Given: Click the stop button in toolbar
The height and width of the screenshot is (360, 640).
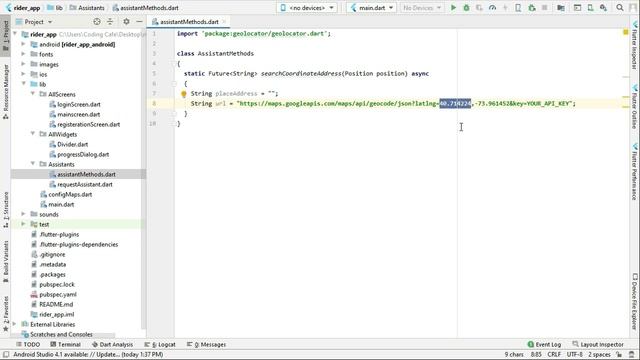Looking at the screenshot, I should click(544, 8).
